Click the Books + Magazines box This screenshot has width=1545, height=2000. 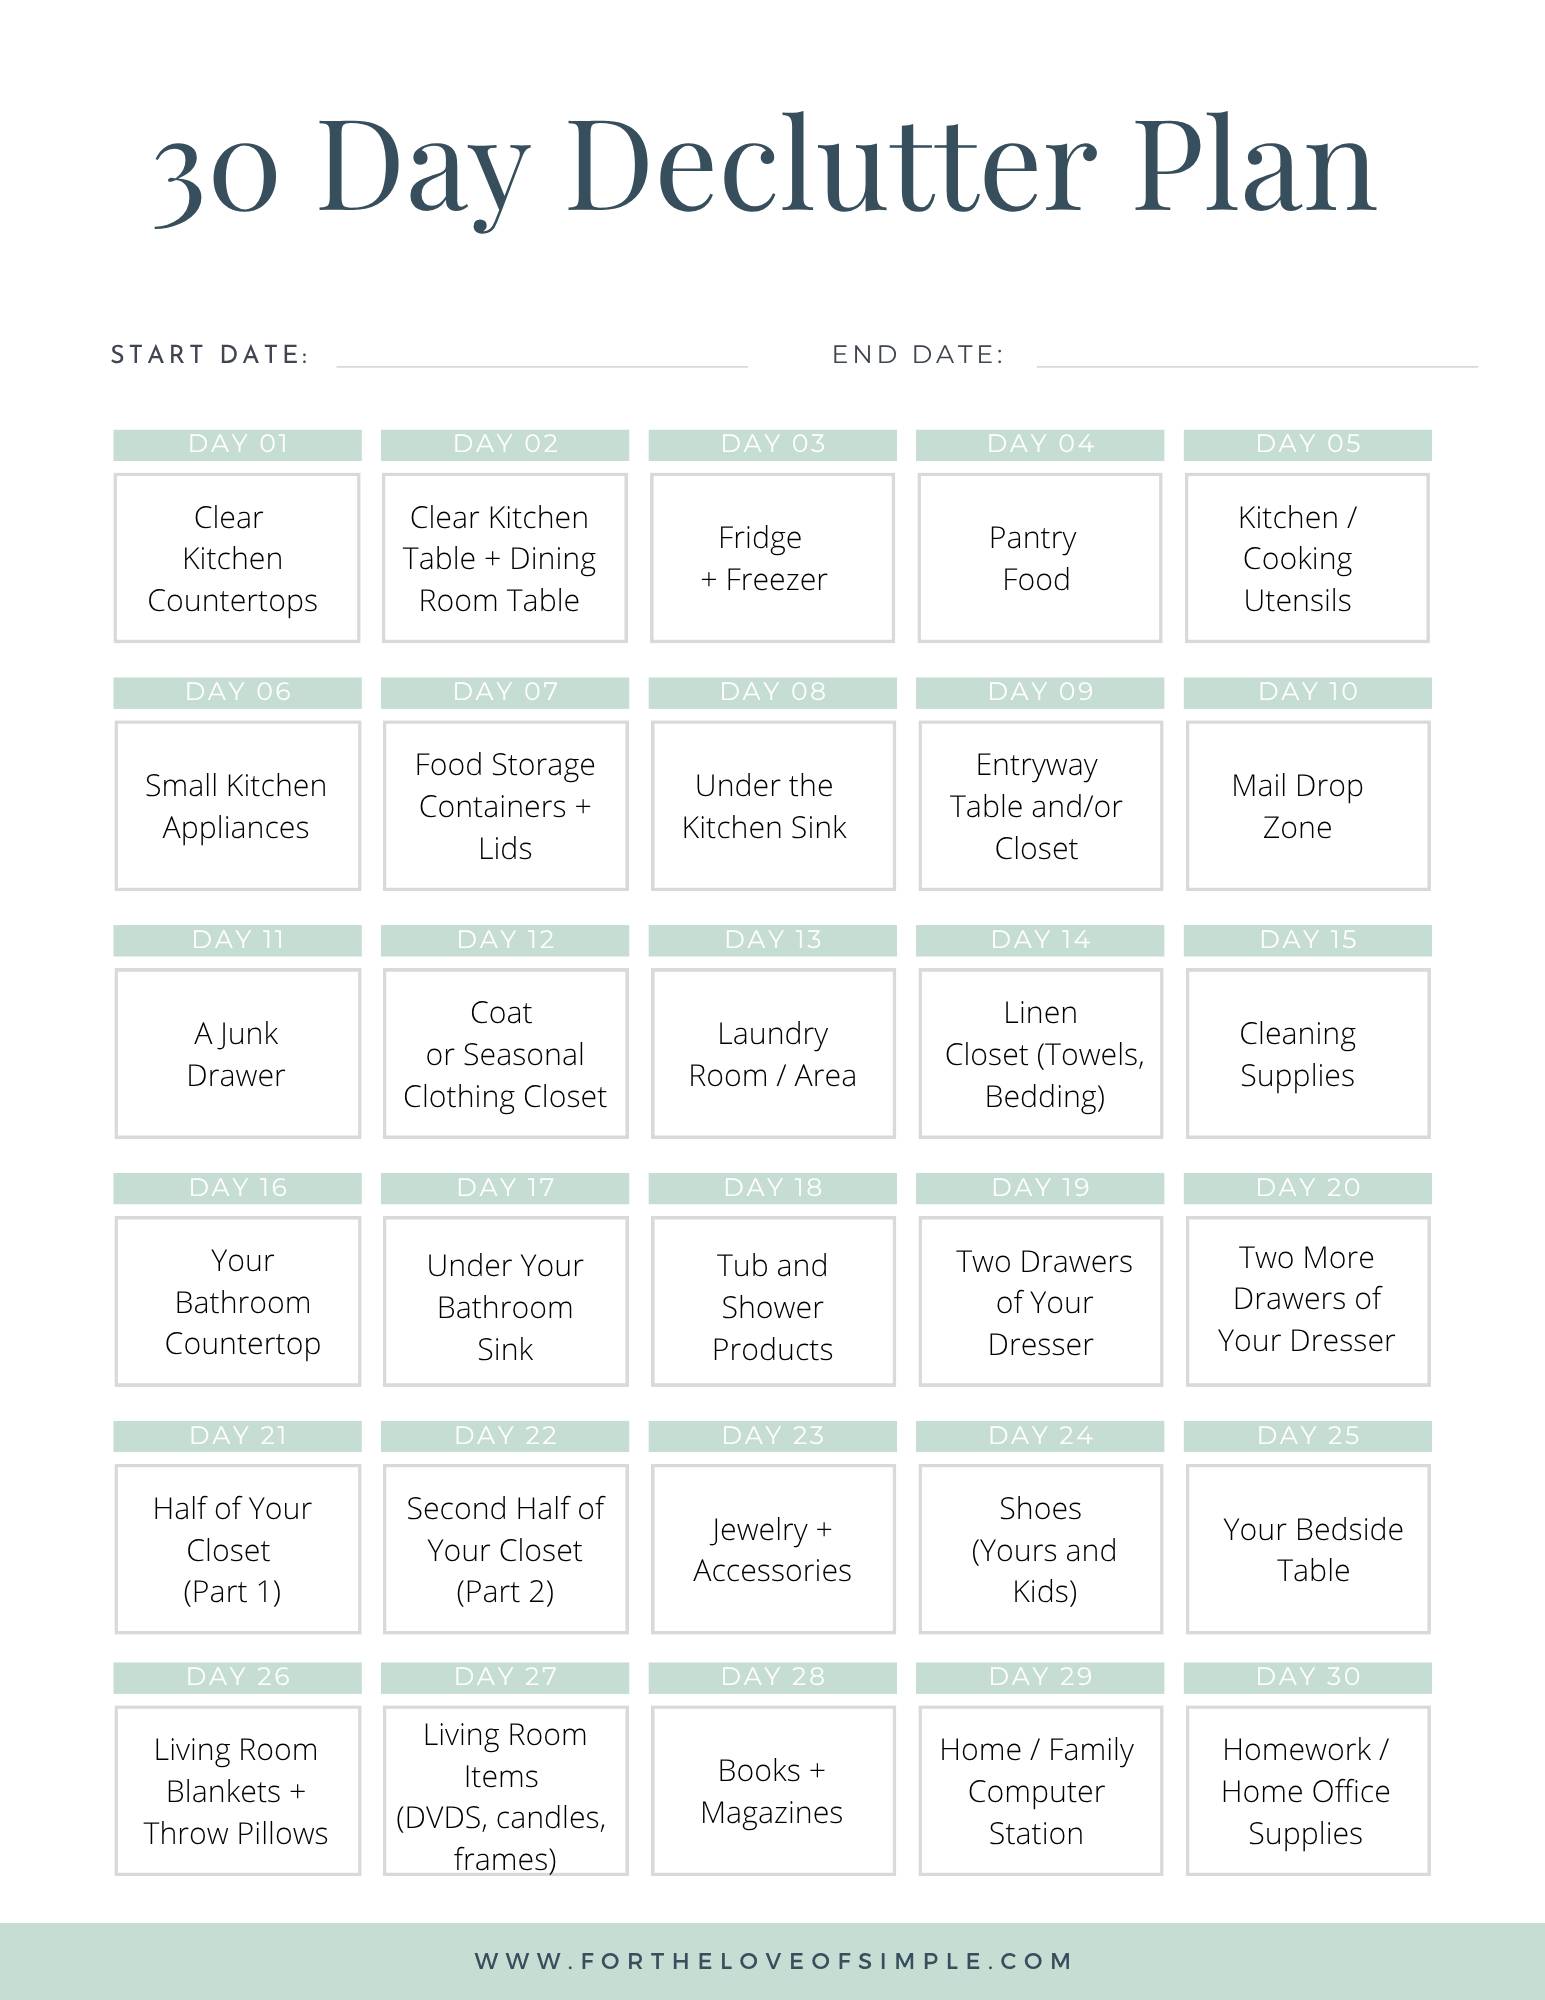click(x=773, y=1791)
